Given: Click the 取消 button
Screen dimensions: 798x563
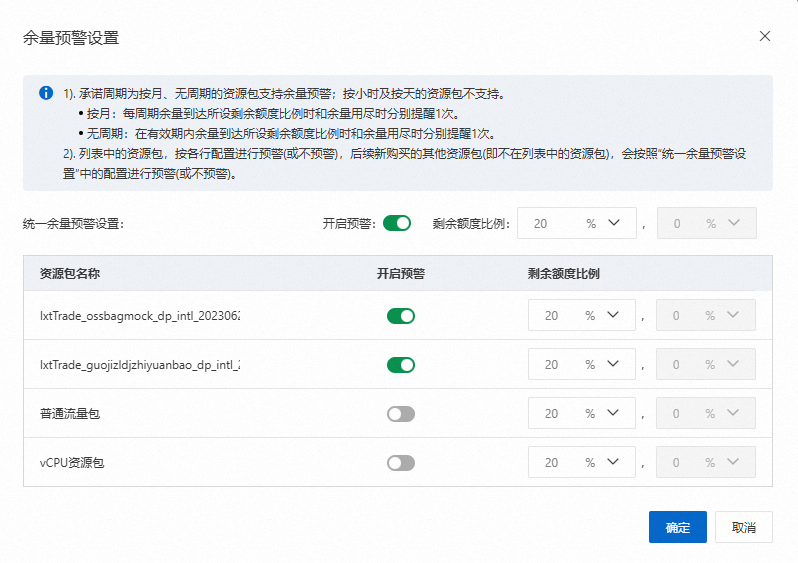Looking at the screenshot, I should click(x=744, y=527).
